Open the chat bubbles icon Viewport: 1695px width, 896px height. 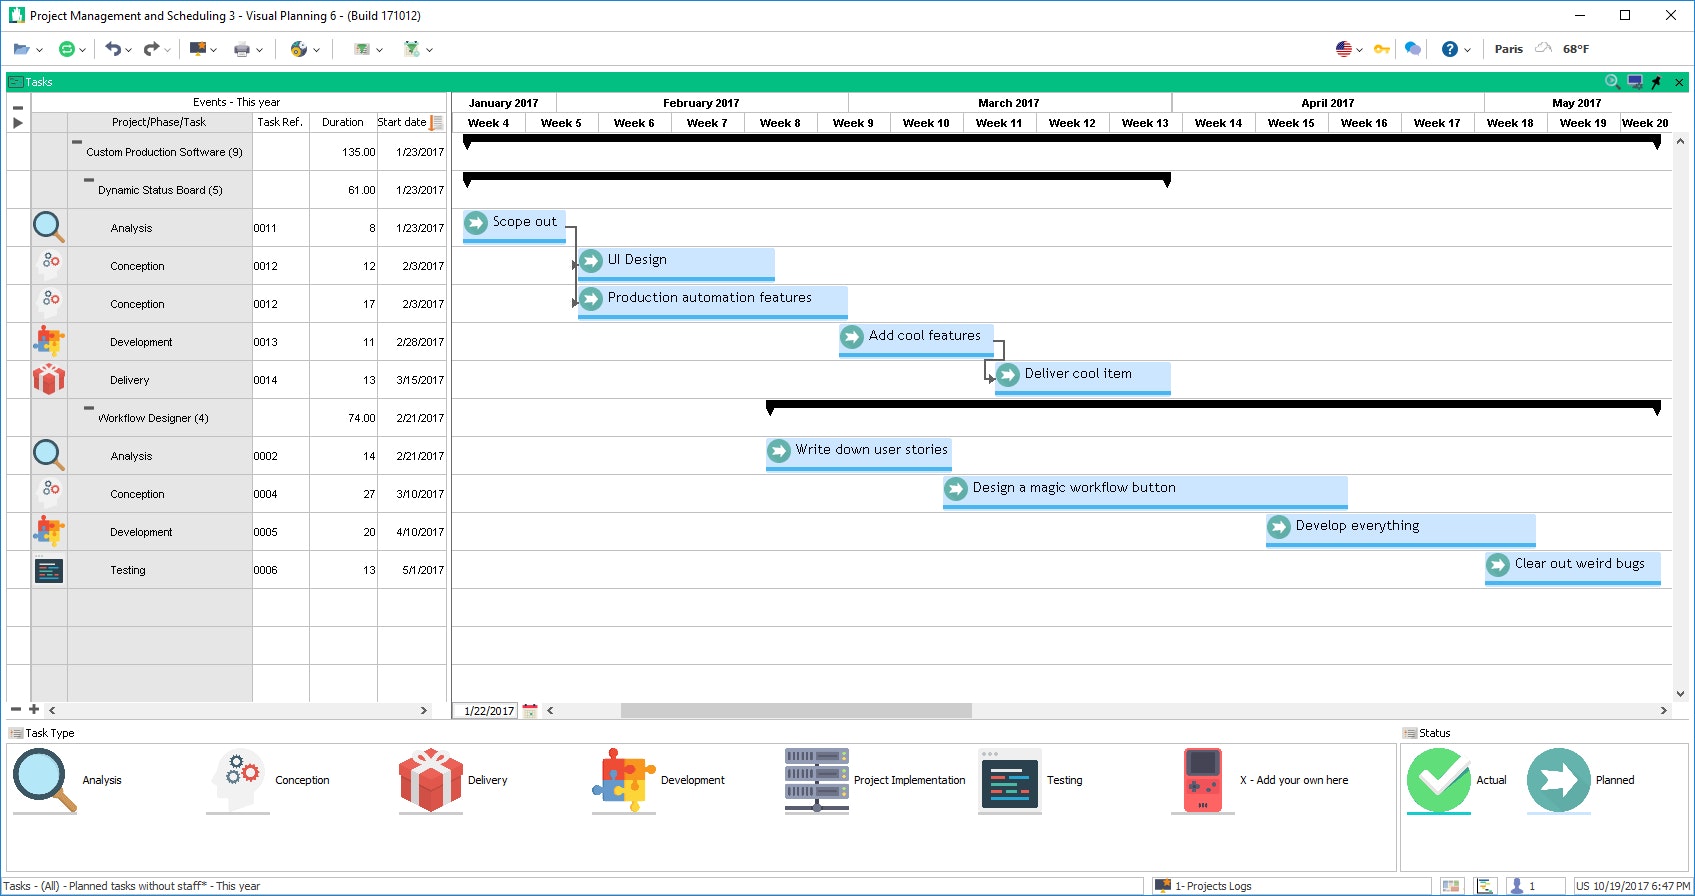(1412, 49)
